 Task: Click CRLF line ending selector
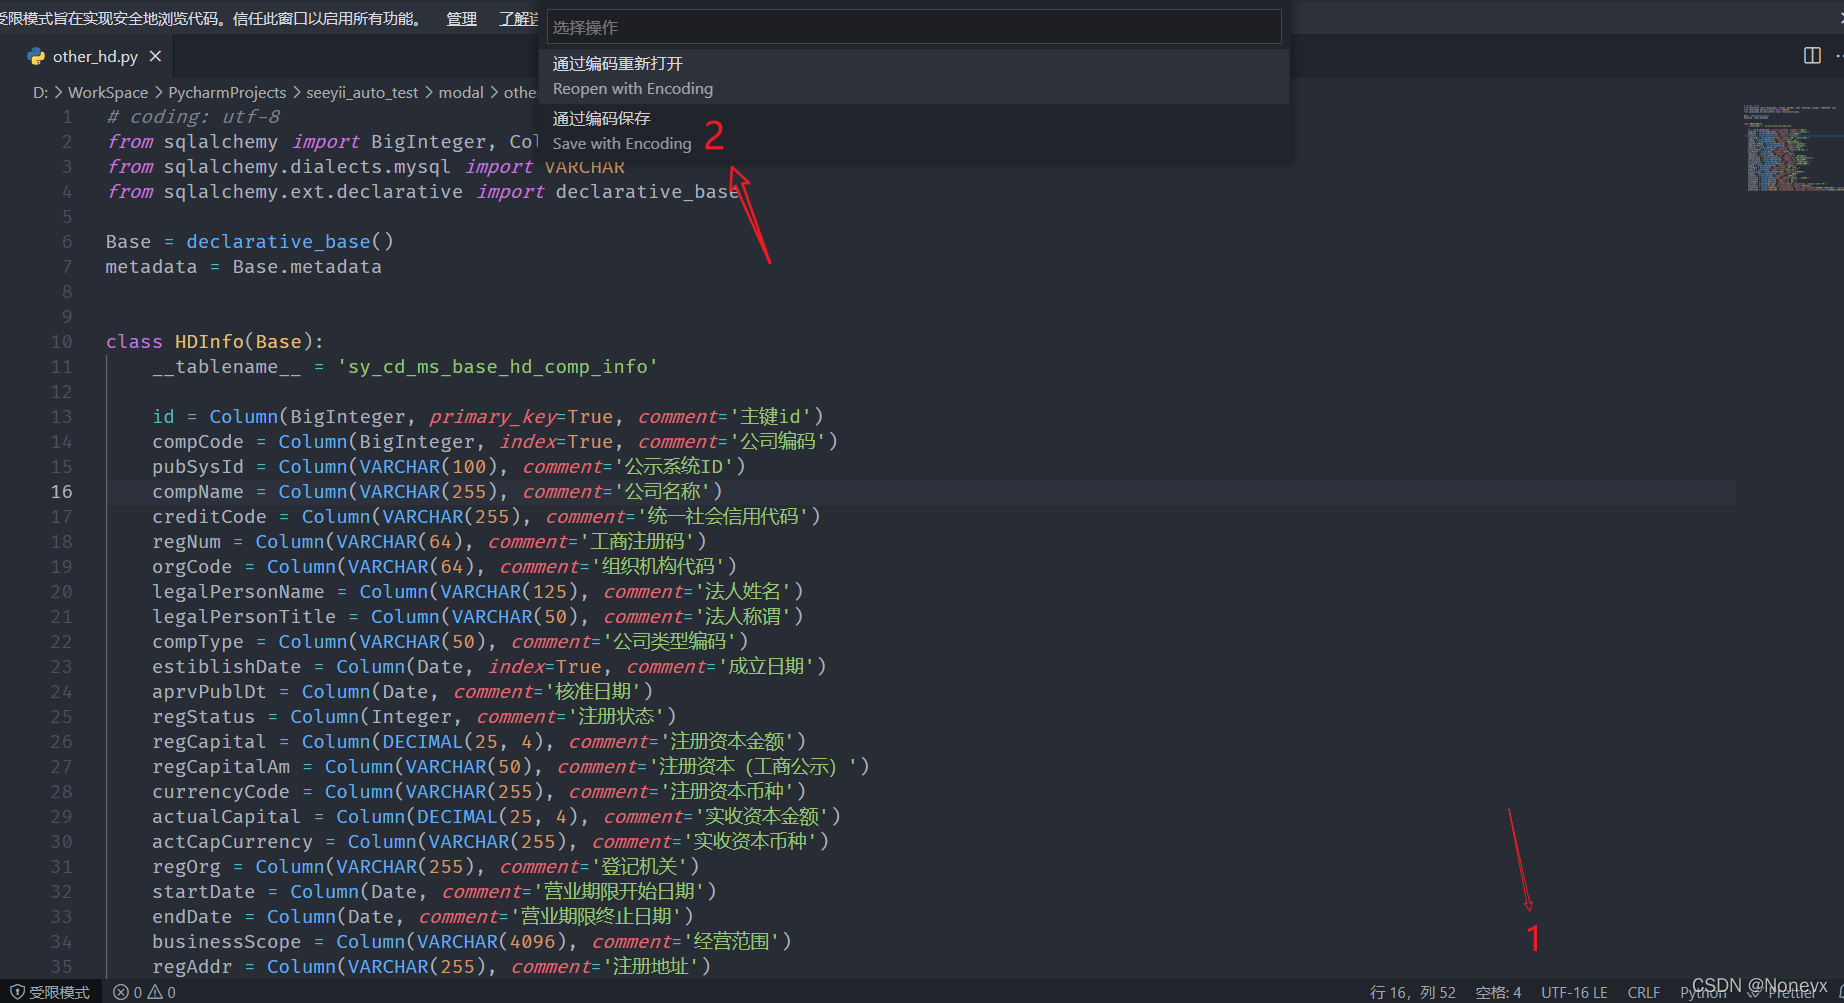coord(1643,992)
